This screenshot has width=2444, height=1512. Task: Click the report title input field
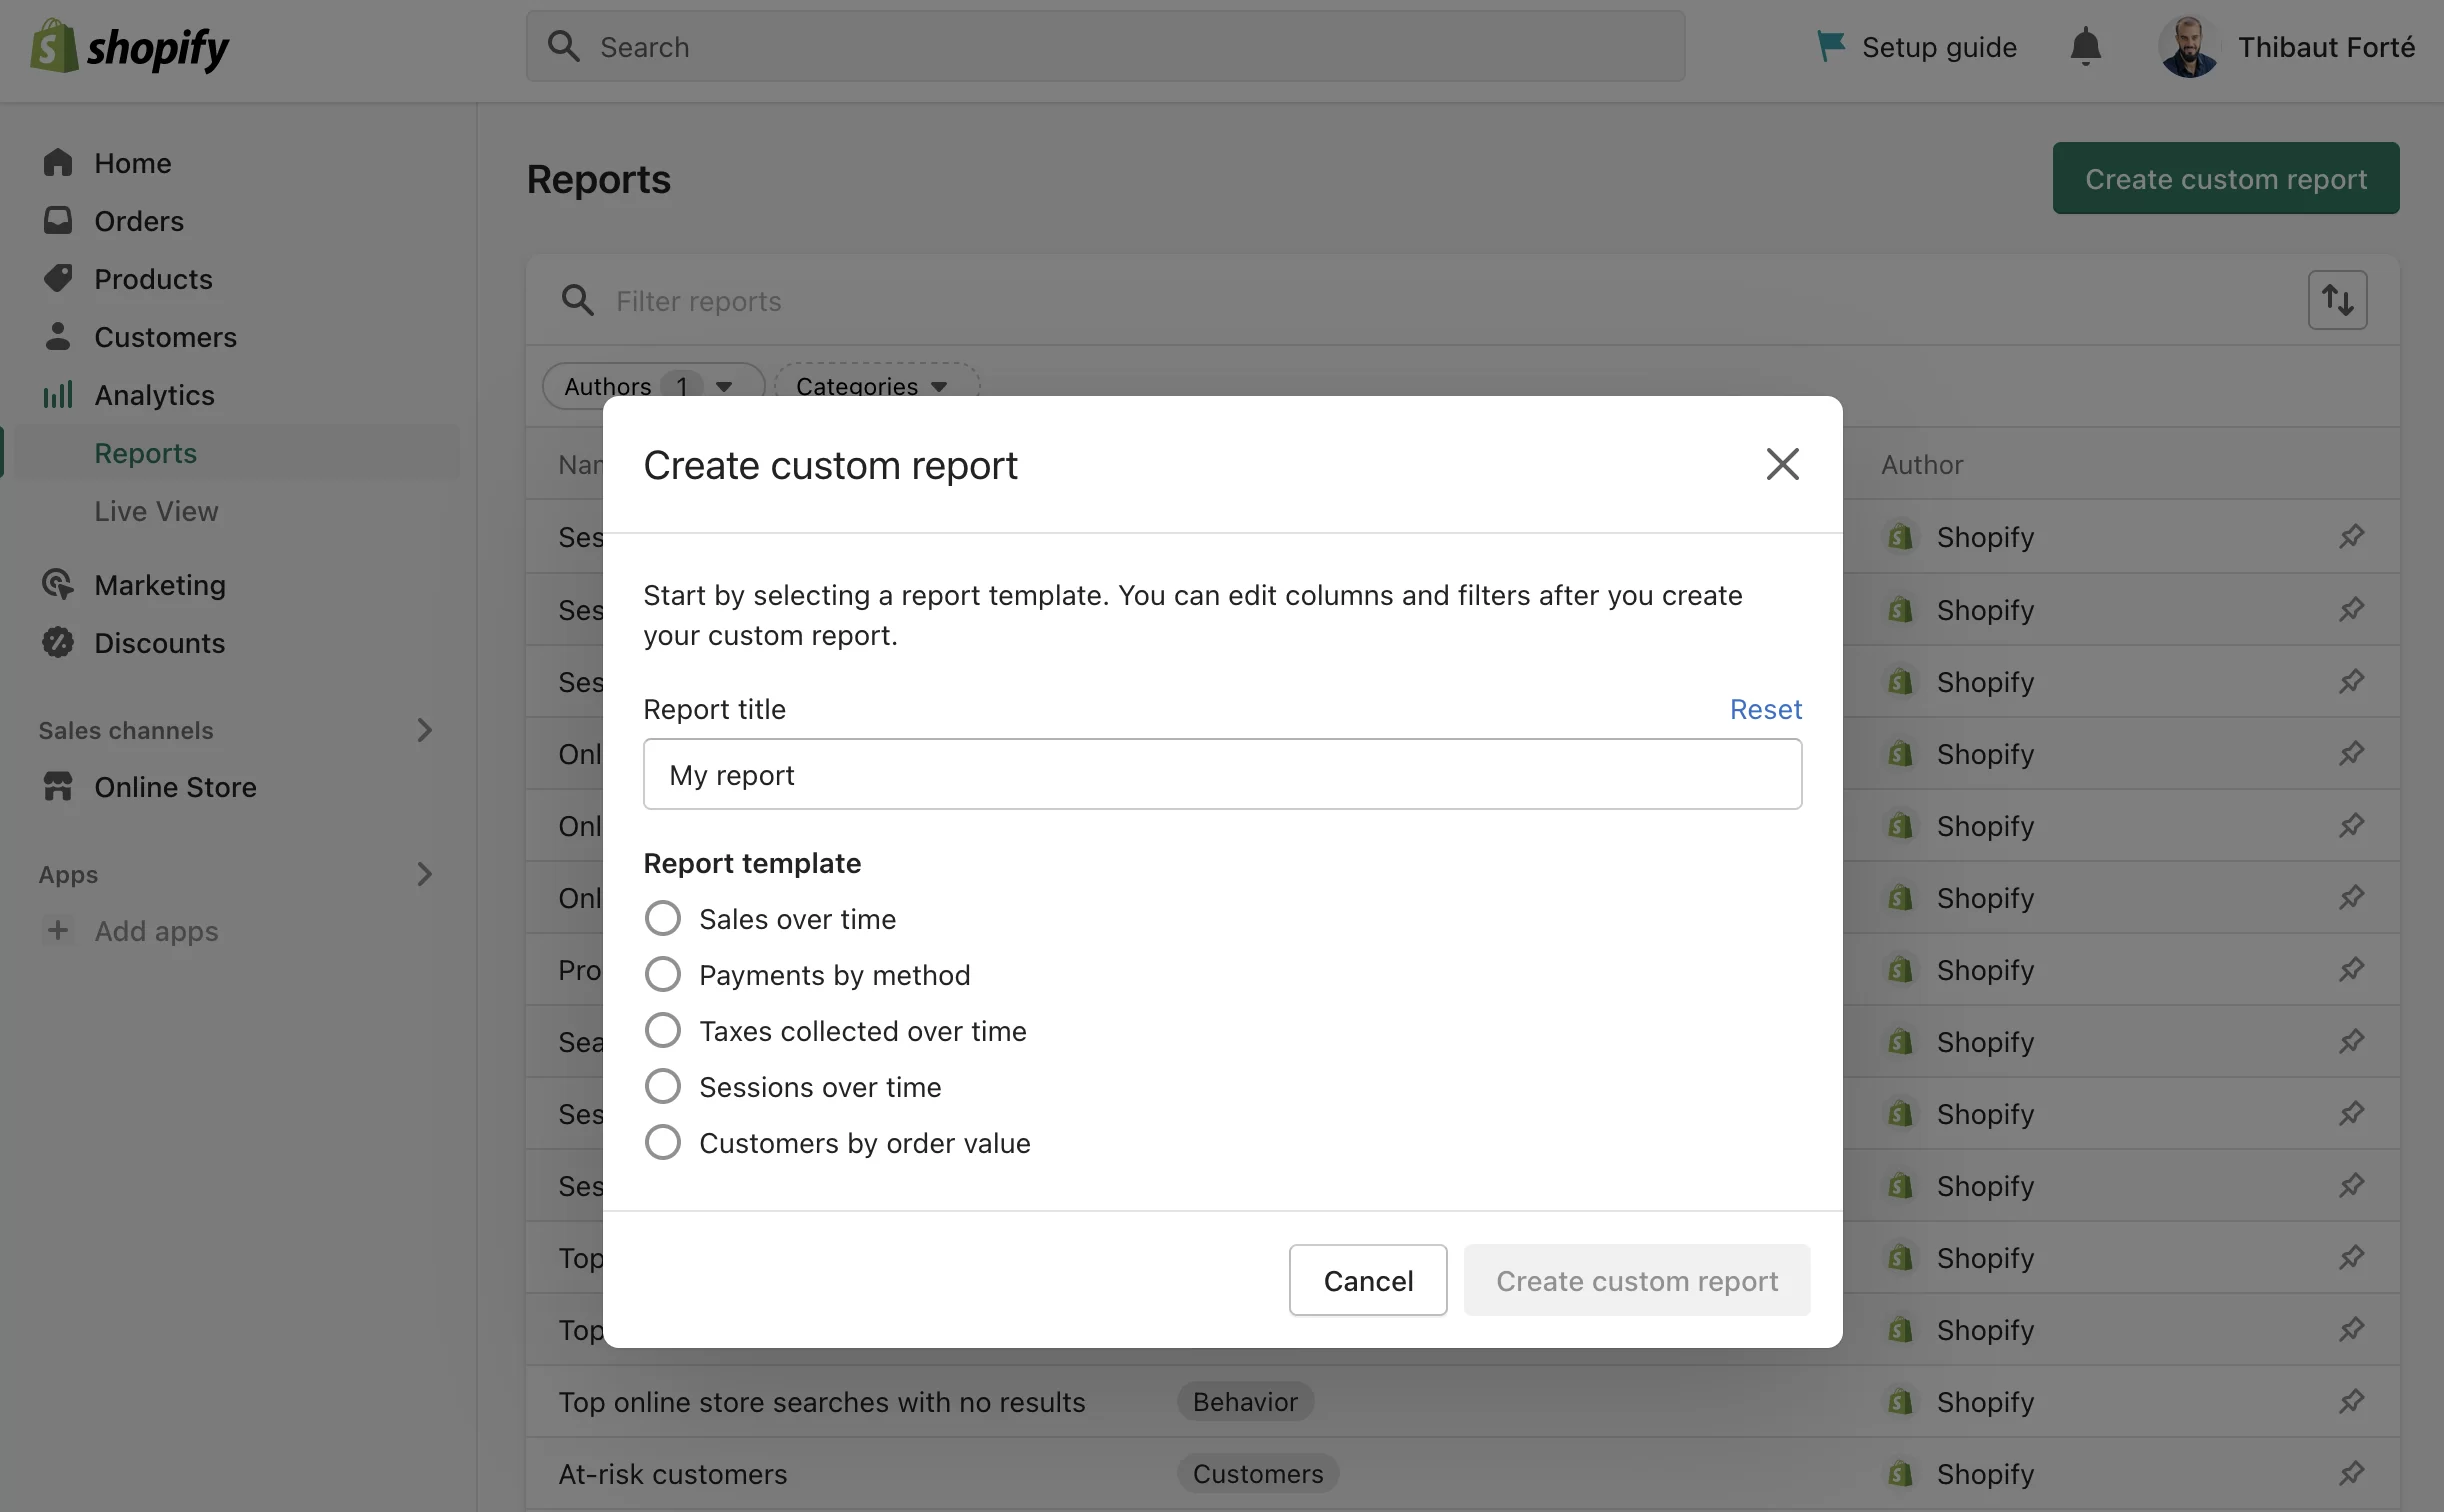tap(1222, 772)
